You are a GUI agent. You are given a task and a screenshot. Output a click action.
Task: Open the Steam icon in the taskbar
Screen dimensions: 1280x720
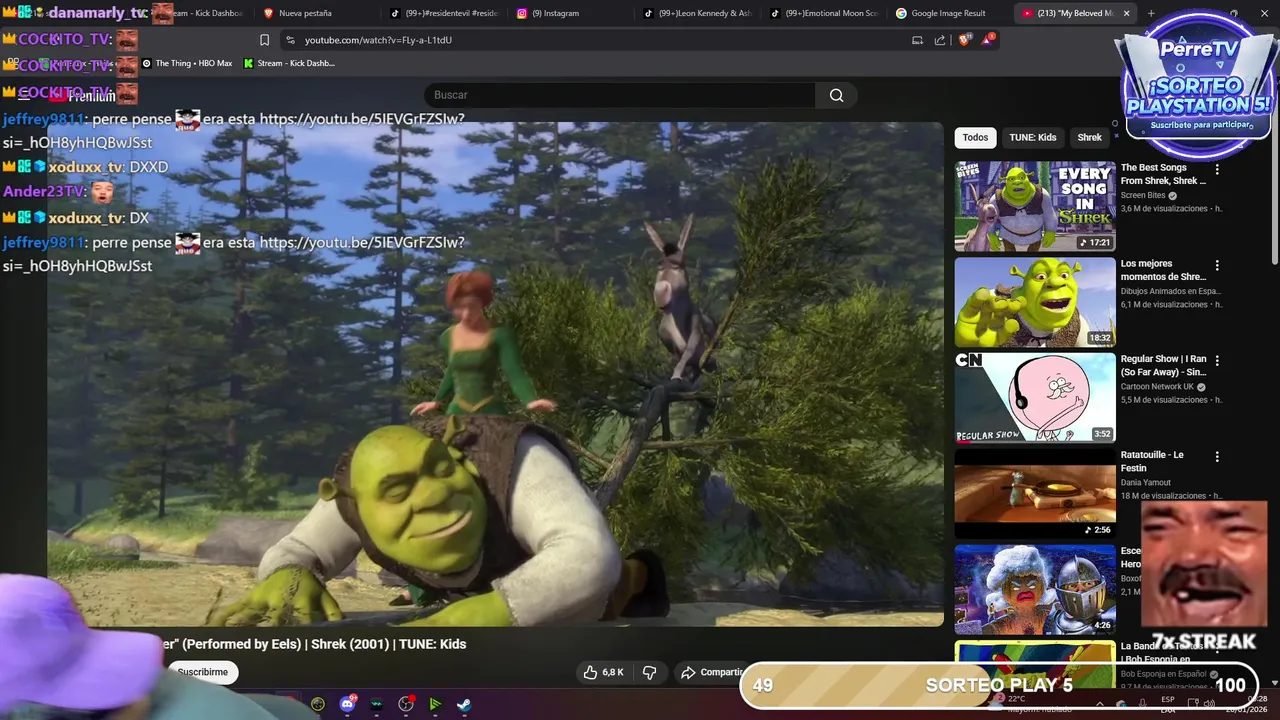[x=465, y=704]
